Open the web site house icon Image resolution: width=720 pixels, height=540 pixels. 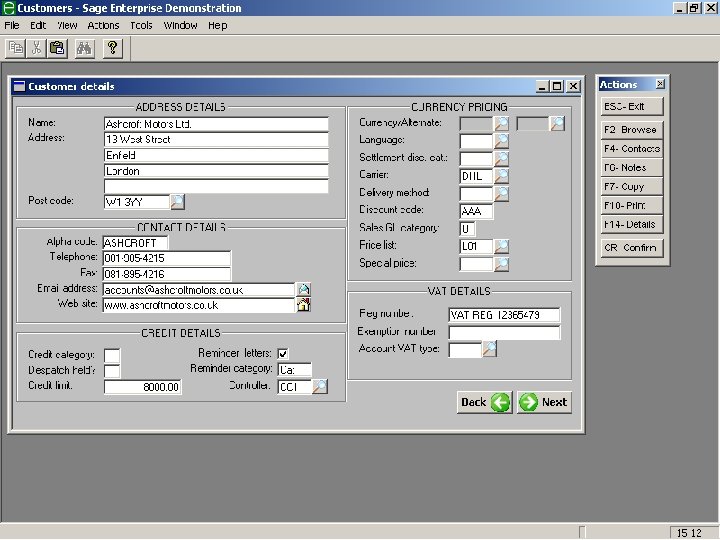[x=303, y=305]
